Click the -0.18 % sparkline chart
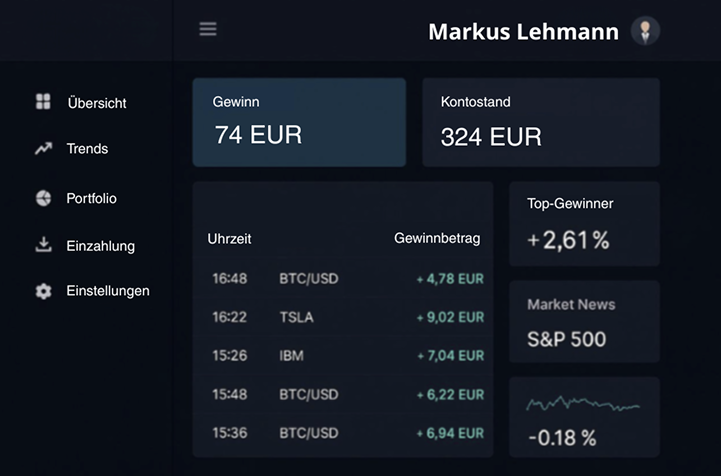Screen dimensions: 721x476 click(x=583, y=404)
